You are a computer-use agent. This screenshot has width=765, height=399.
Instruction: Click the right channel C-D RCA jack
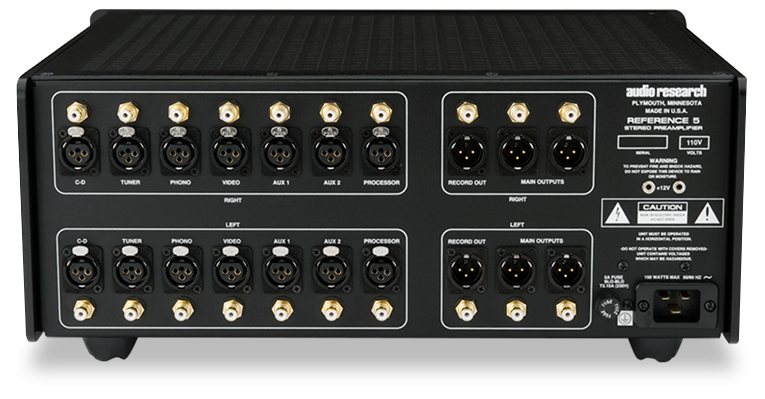78,113
